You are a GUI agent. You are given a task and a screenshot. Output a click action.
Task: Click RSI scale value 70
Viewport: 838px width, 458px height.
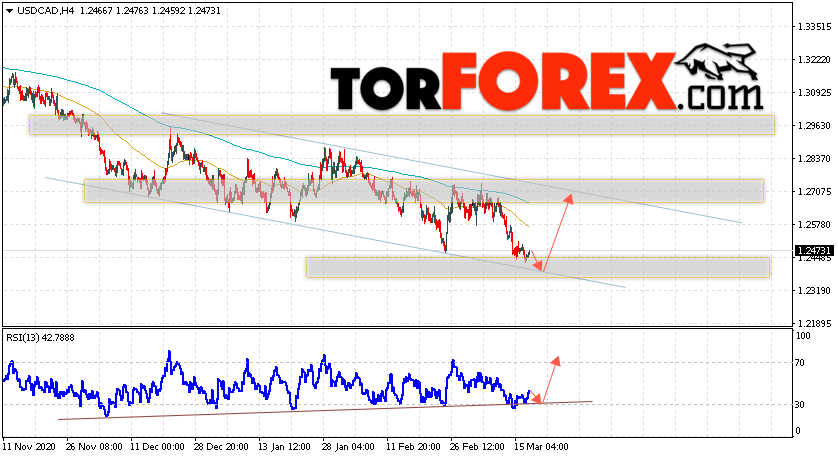(800, 363)
